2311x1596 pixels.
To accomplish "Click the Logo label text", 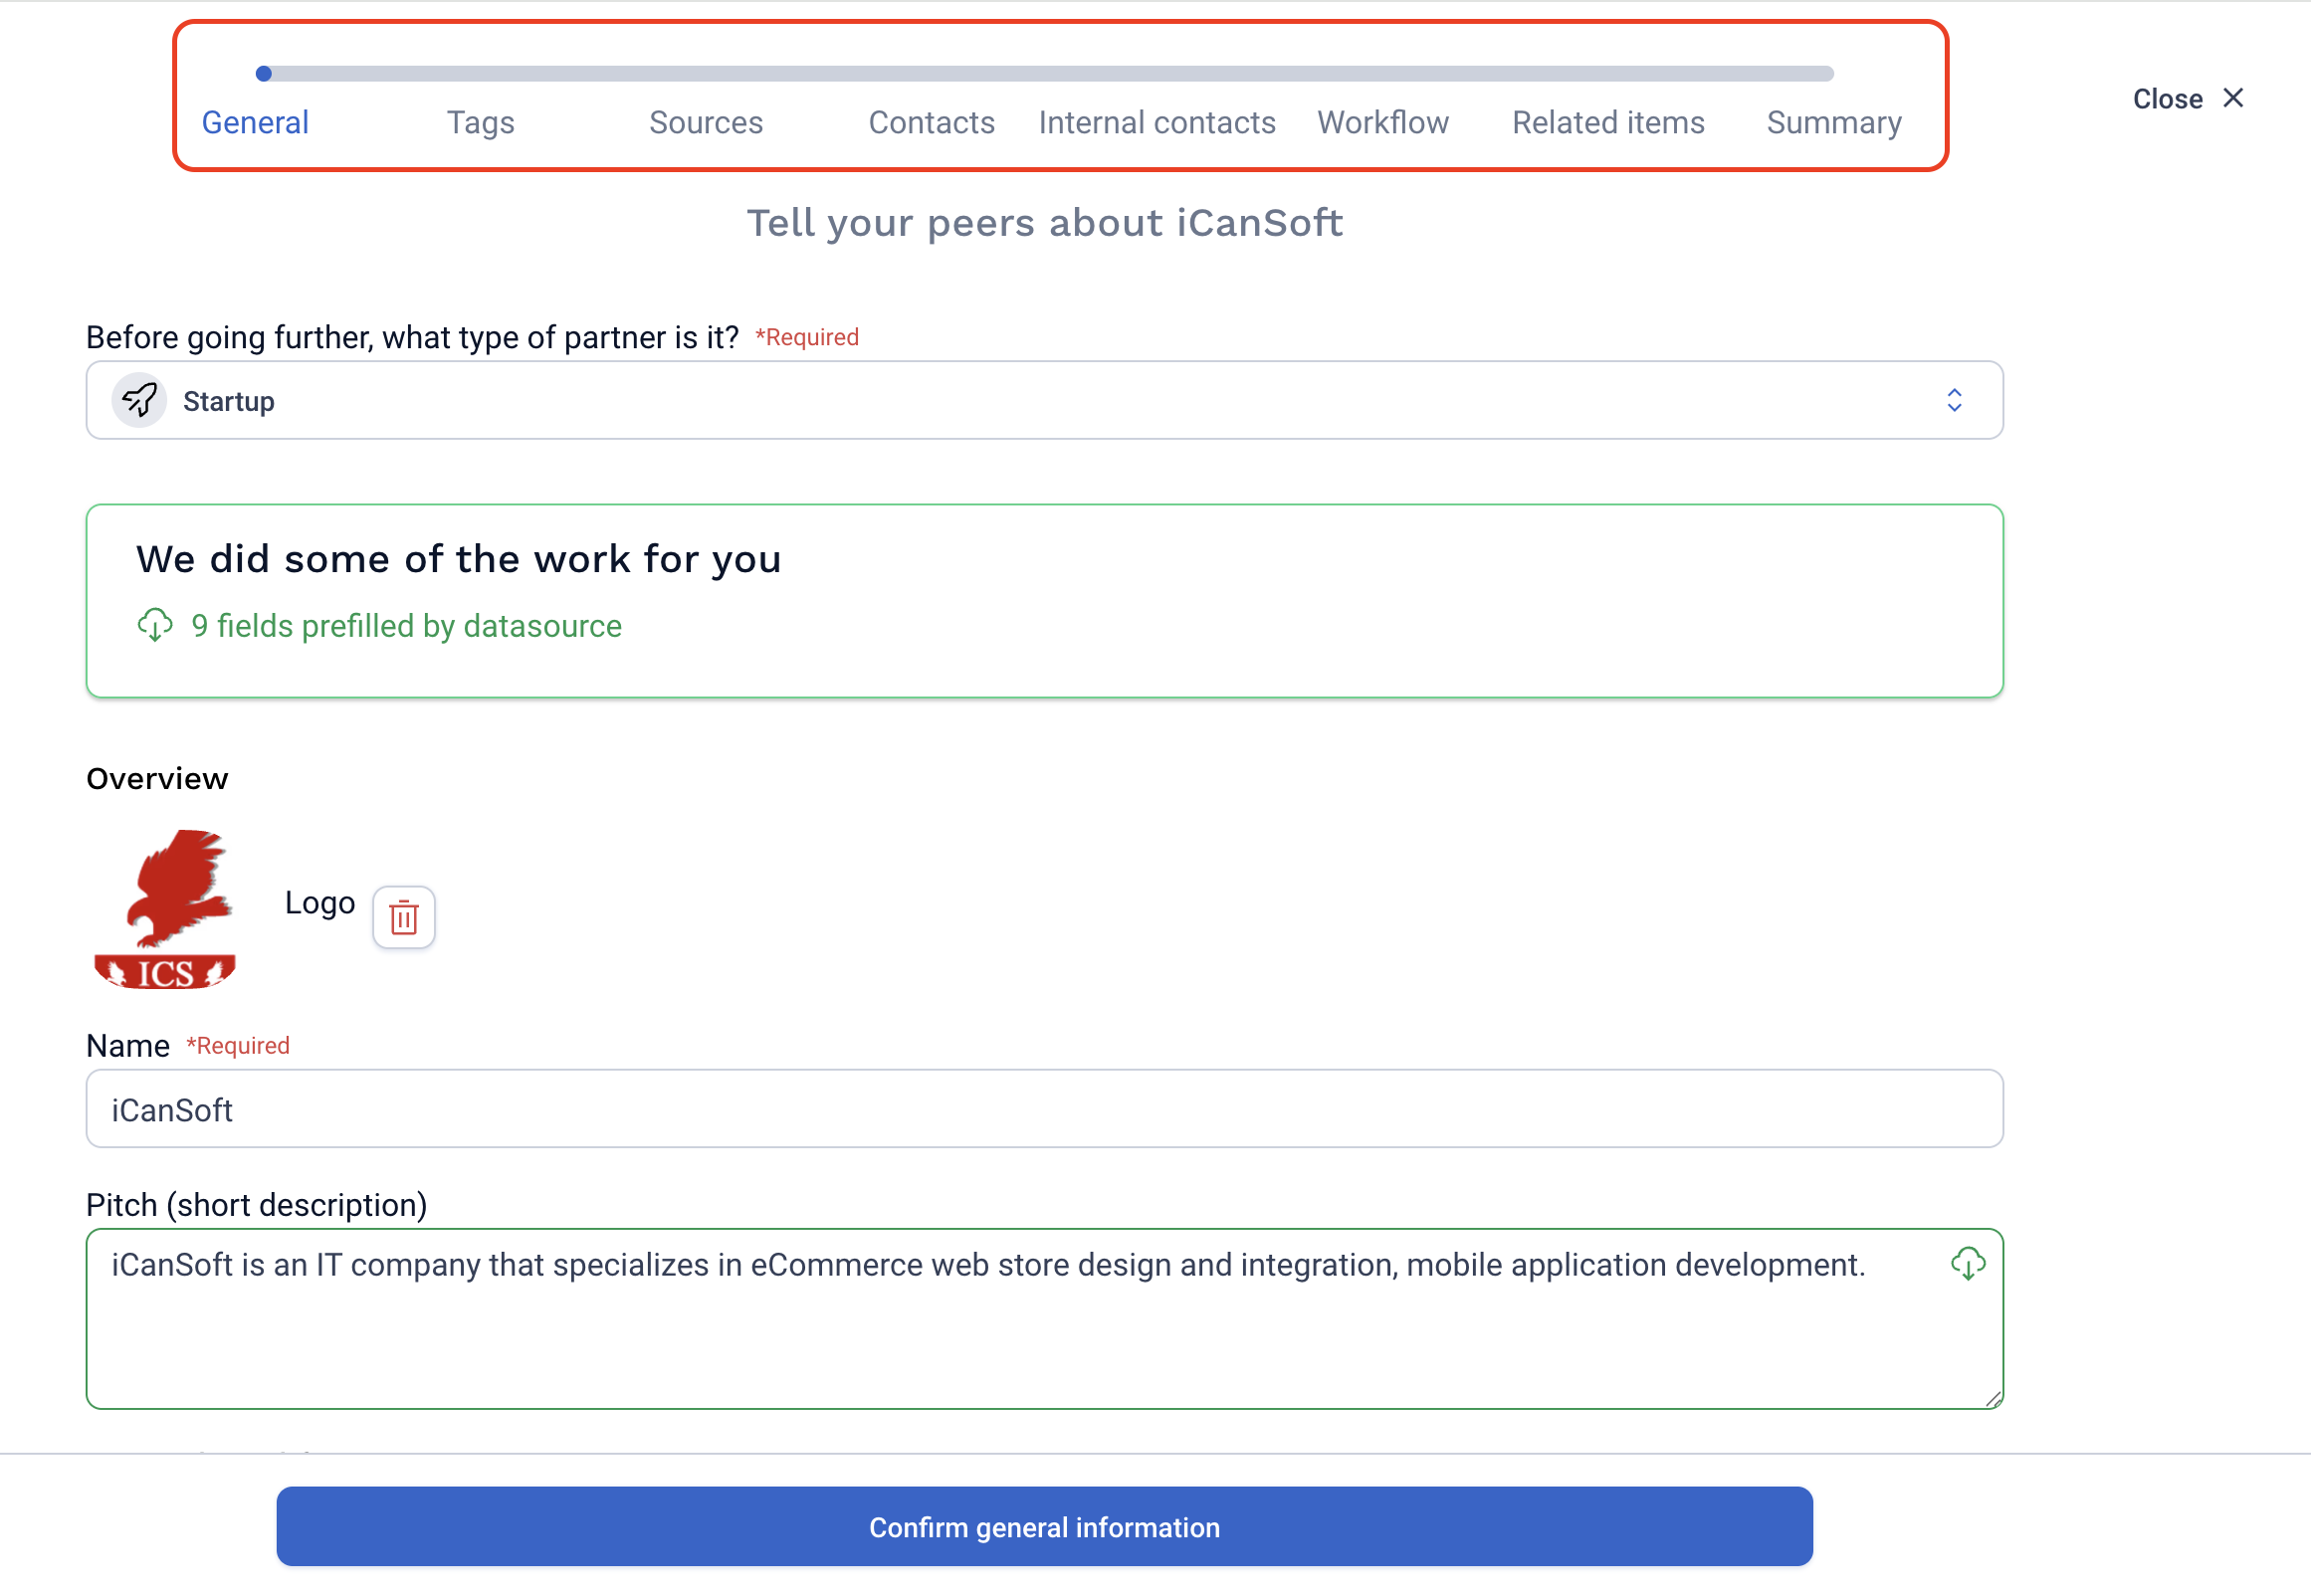I will 320,902.
